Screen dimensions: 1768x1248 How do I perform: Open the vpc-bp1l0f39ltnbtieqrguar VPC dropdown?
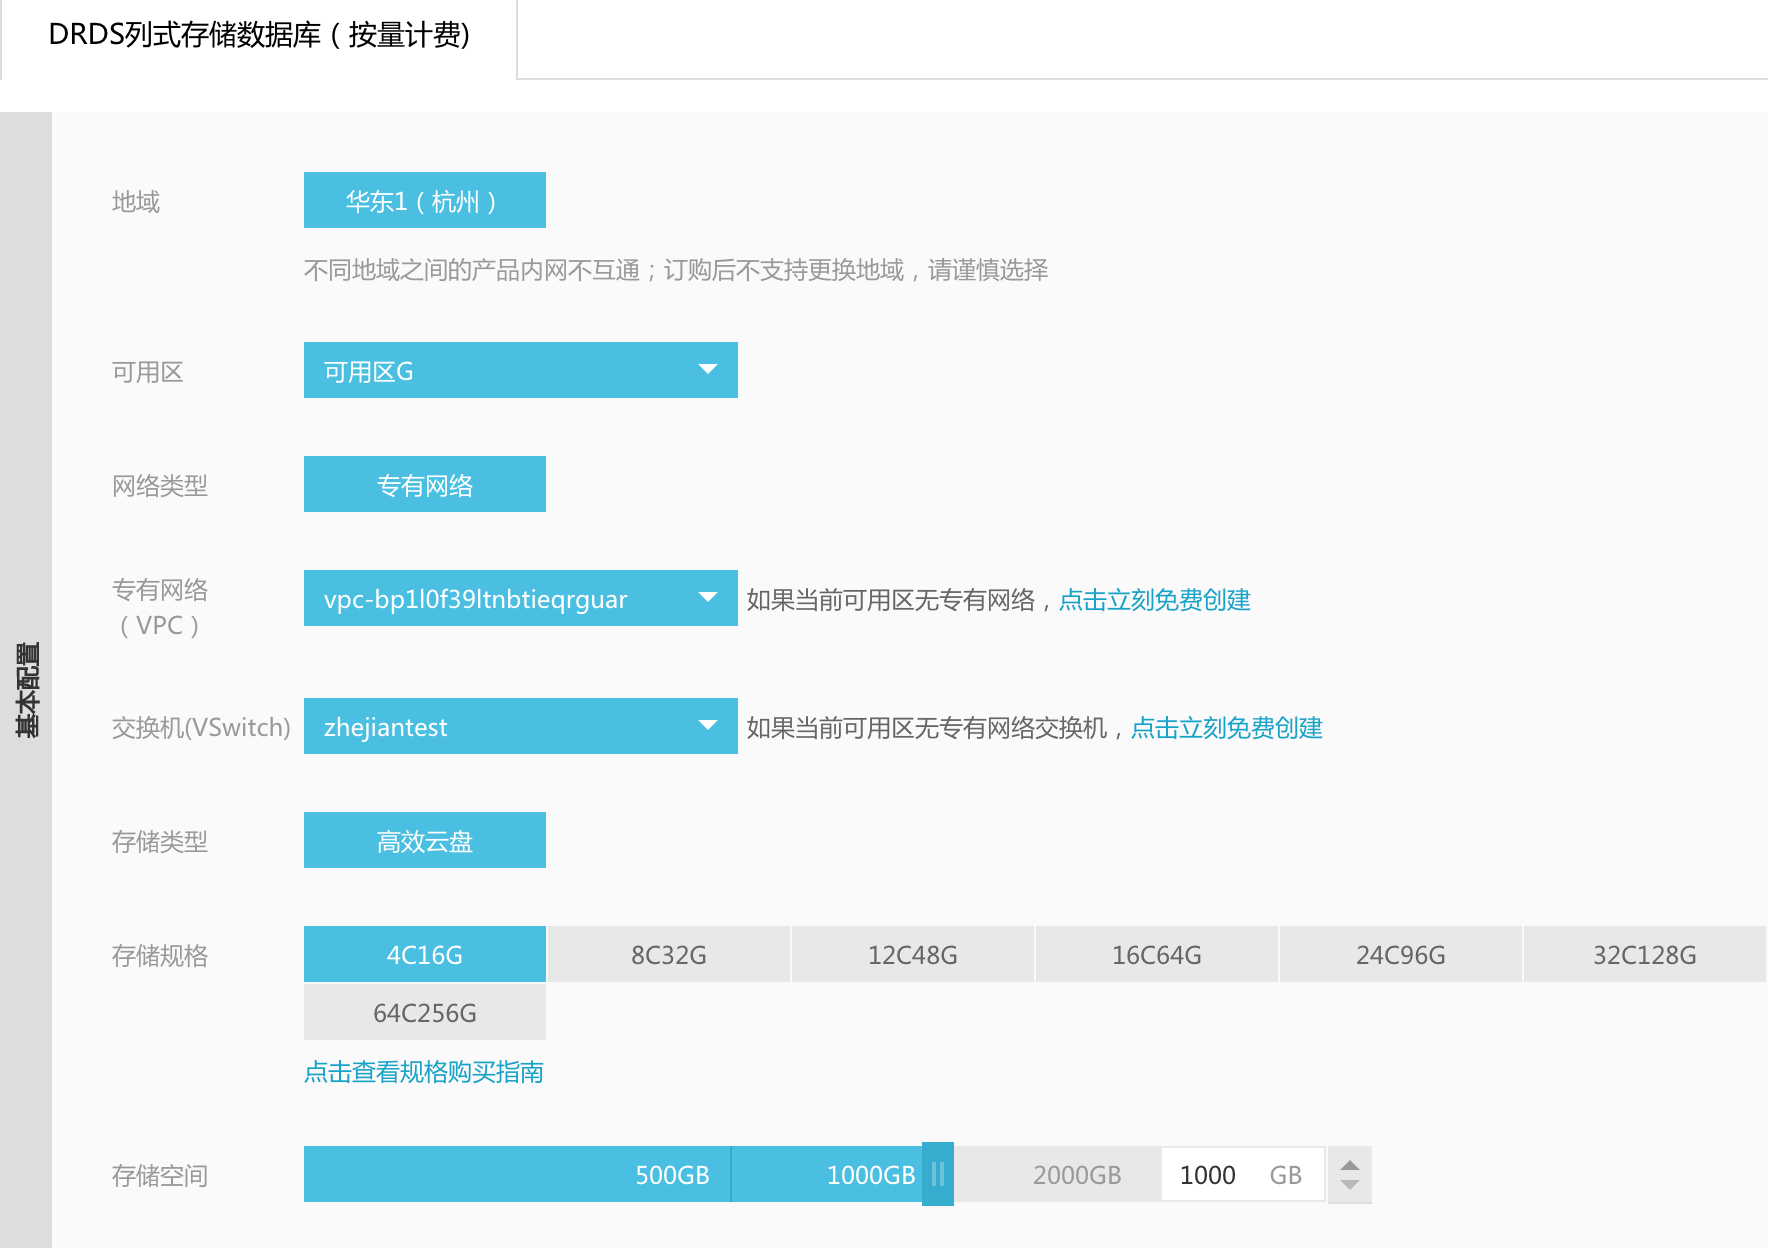(x=520, y=599)
